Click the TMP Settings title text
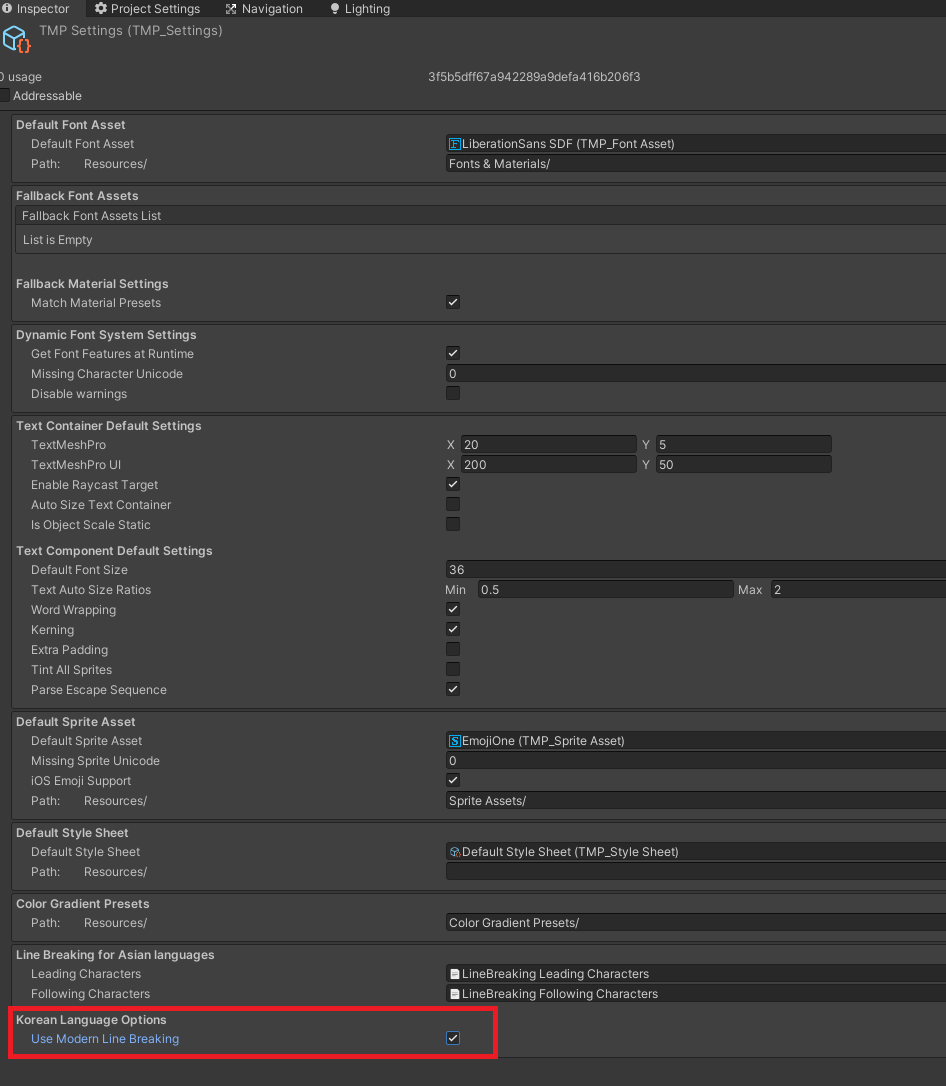 131,30
